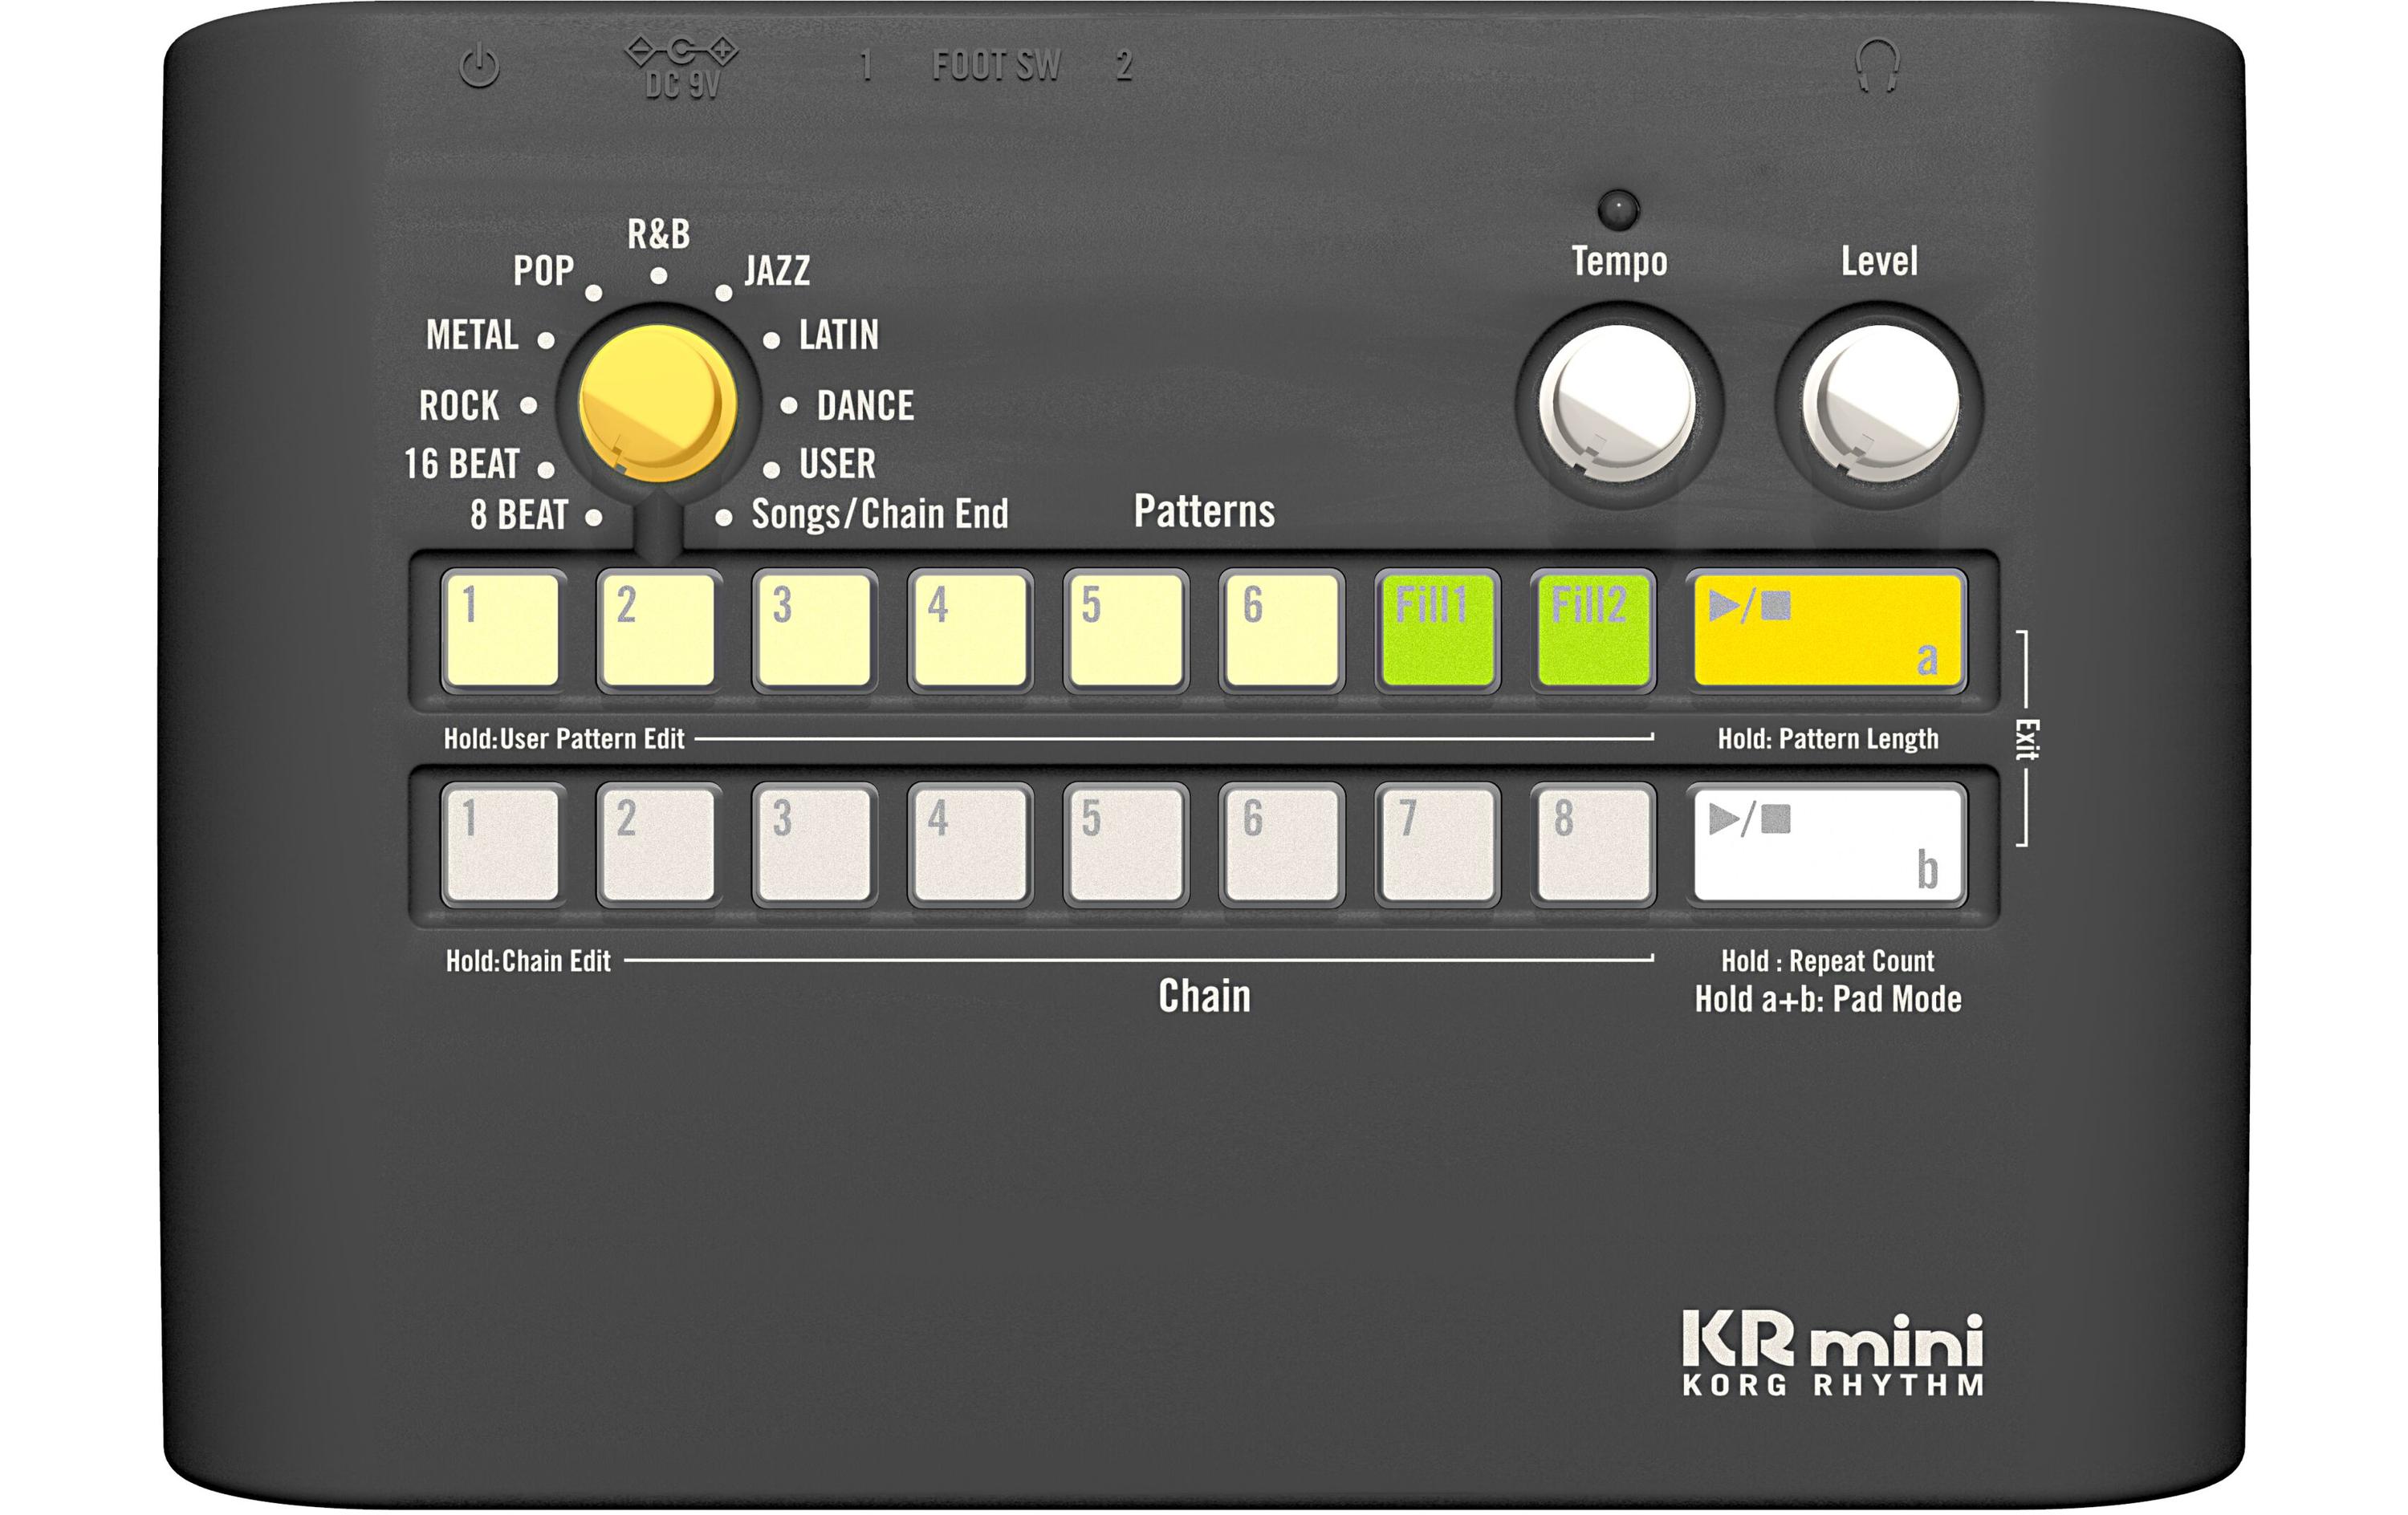
Task: Click the yellow genre selector knob
Action: point(657,403)
